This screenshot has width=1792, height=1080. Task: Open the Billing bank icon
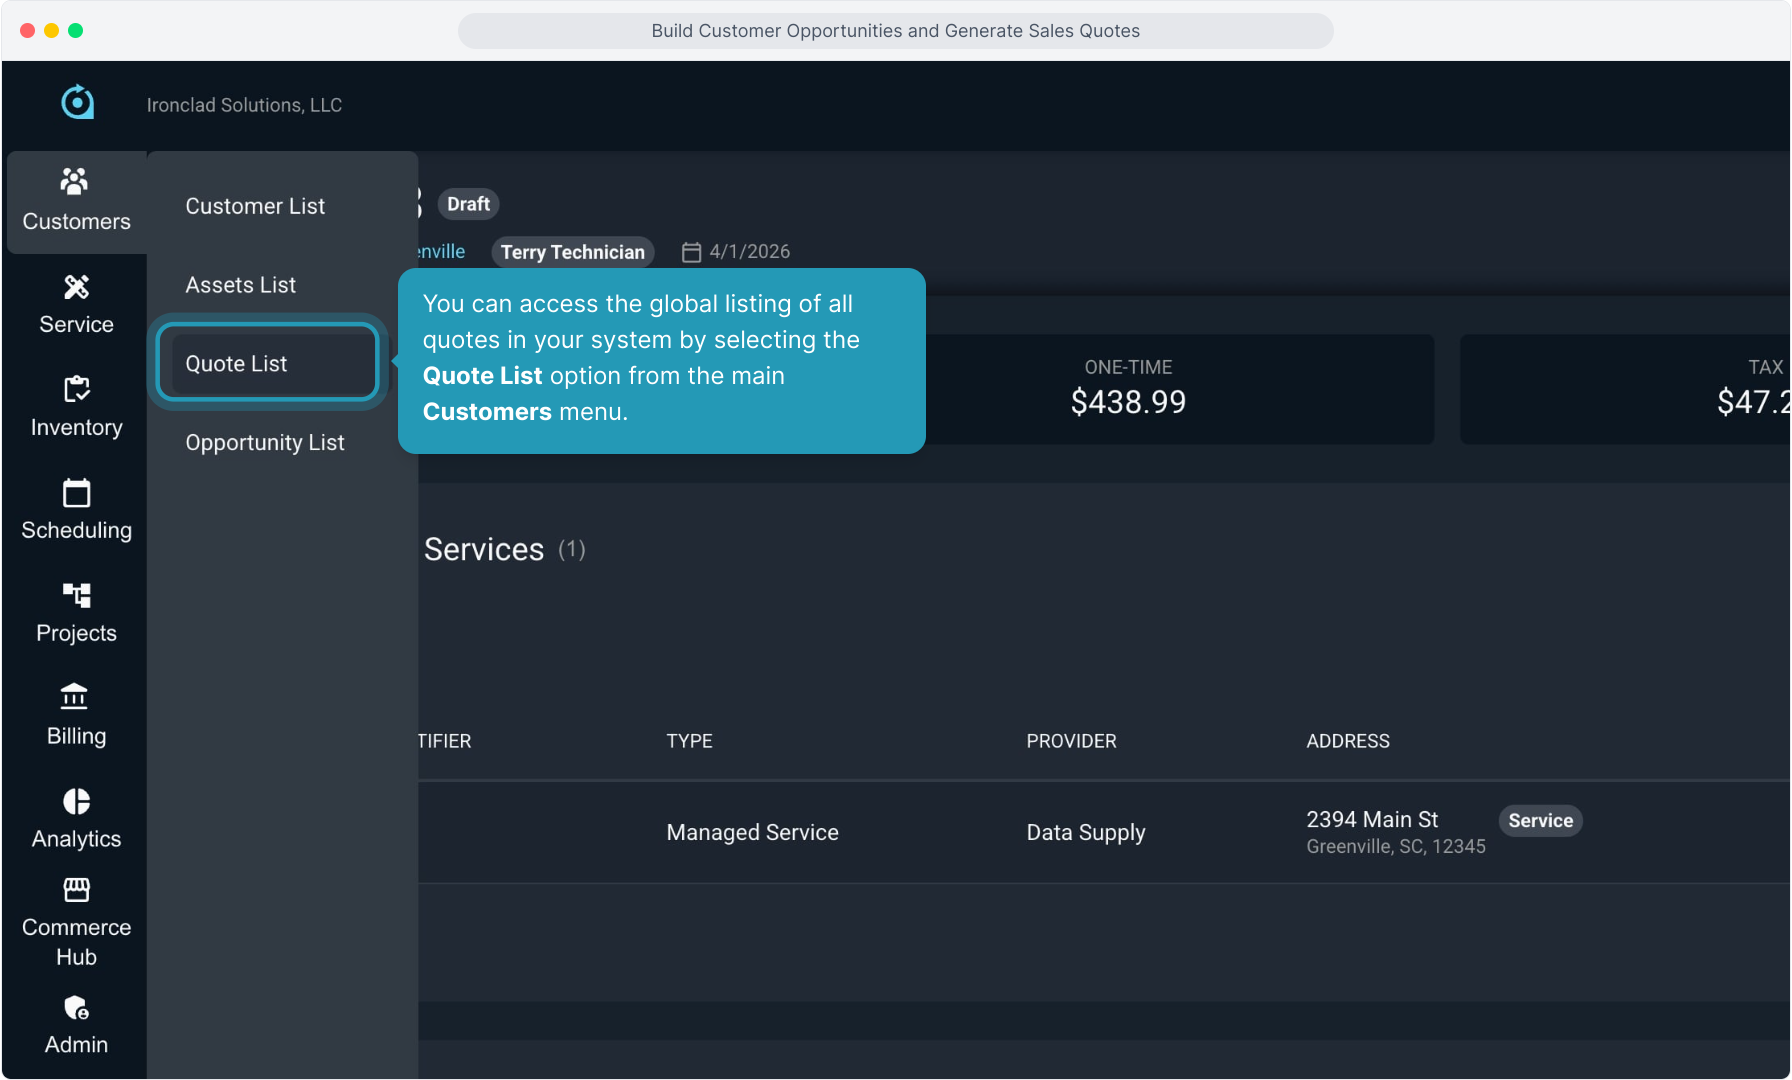pos(76,697)
